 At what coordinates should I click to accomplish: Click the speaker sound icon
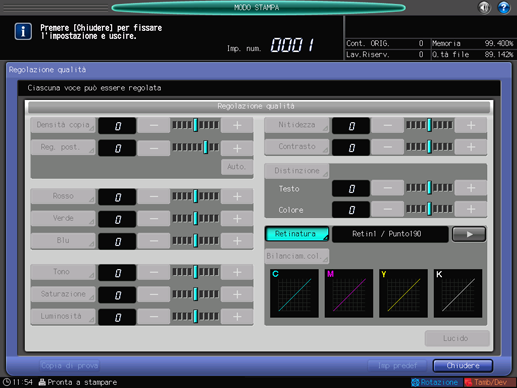[484, 7]
